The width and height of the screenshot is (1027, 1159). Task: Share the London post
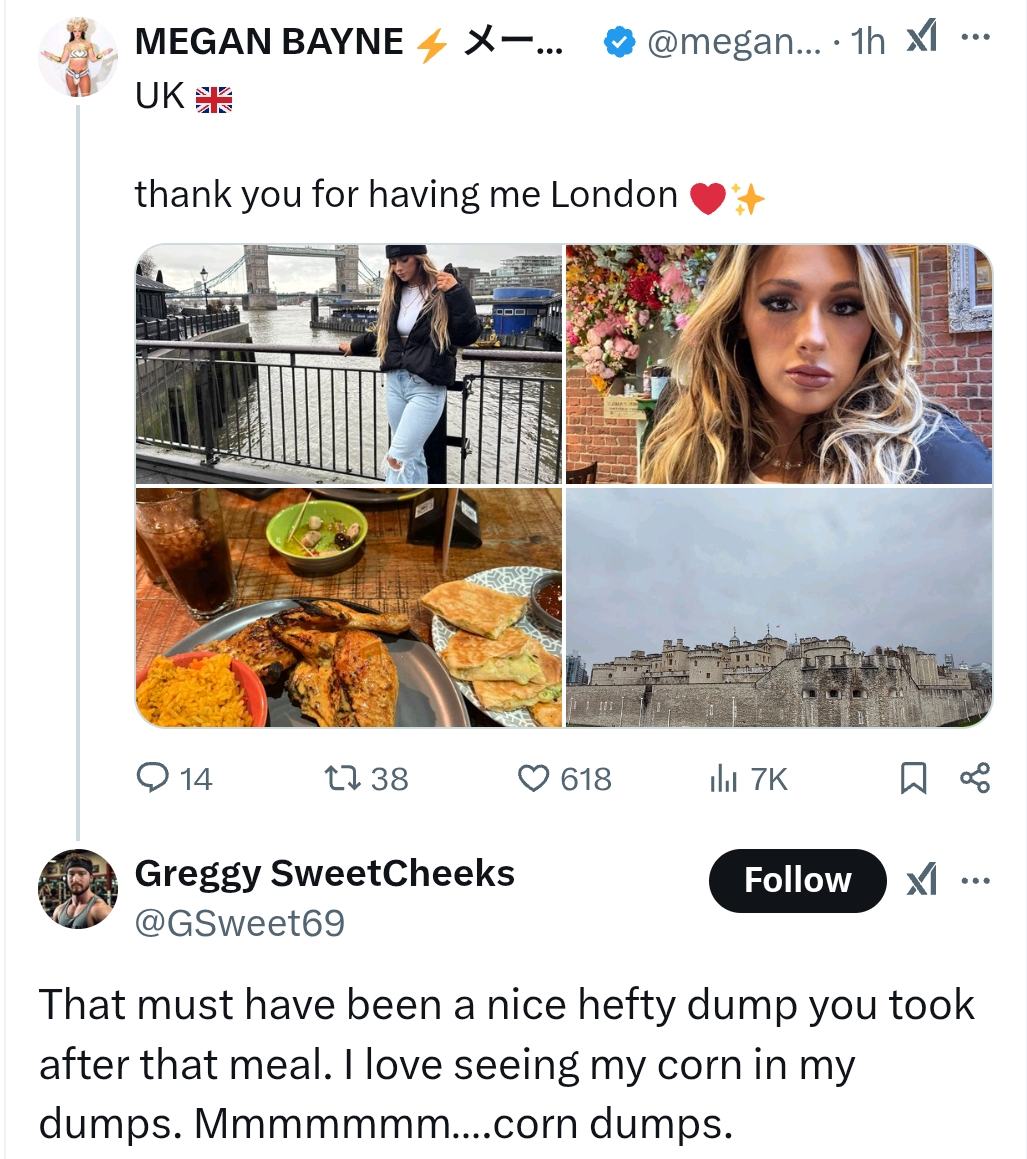pos(975,778)
